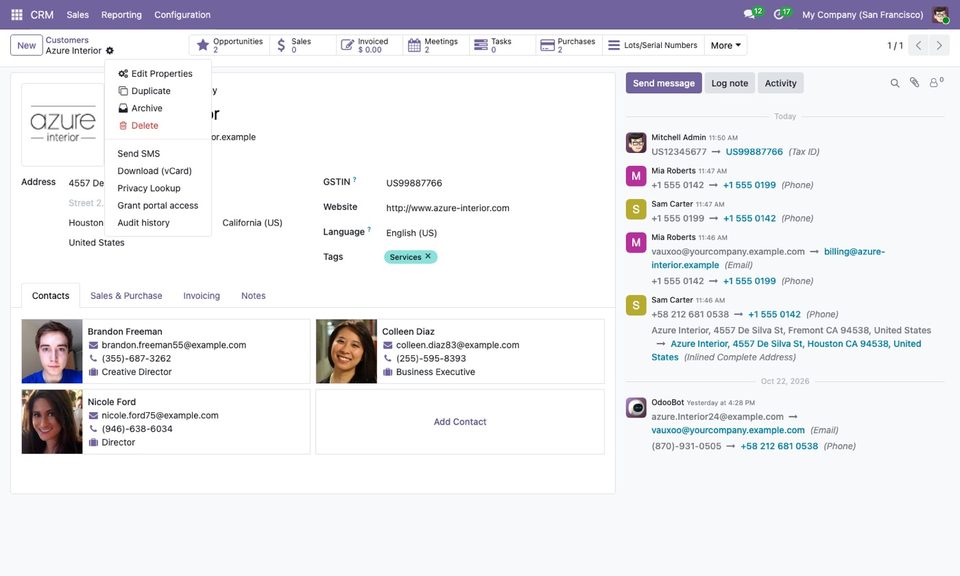The height and width of the screenshot is (576, 960).
Task: Open the Configuration menu
Action: tap(182, 15)
